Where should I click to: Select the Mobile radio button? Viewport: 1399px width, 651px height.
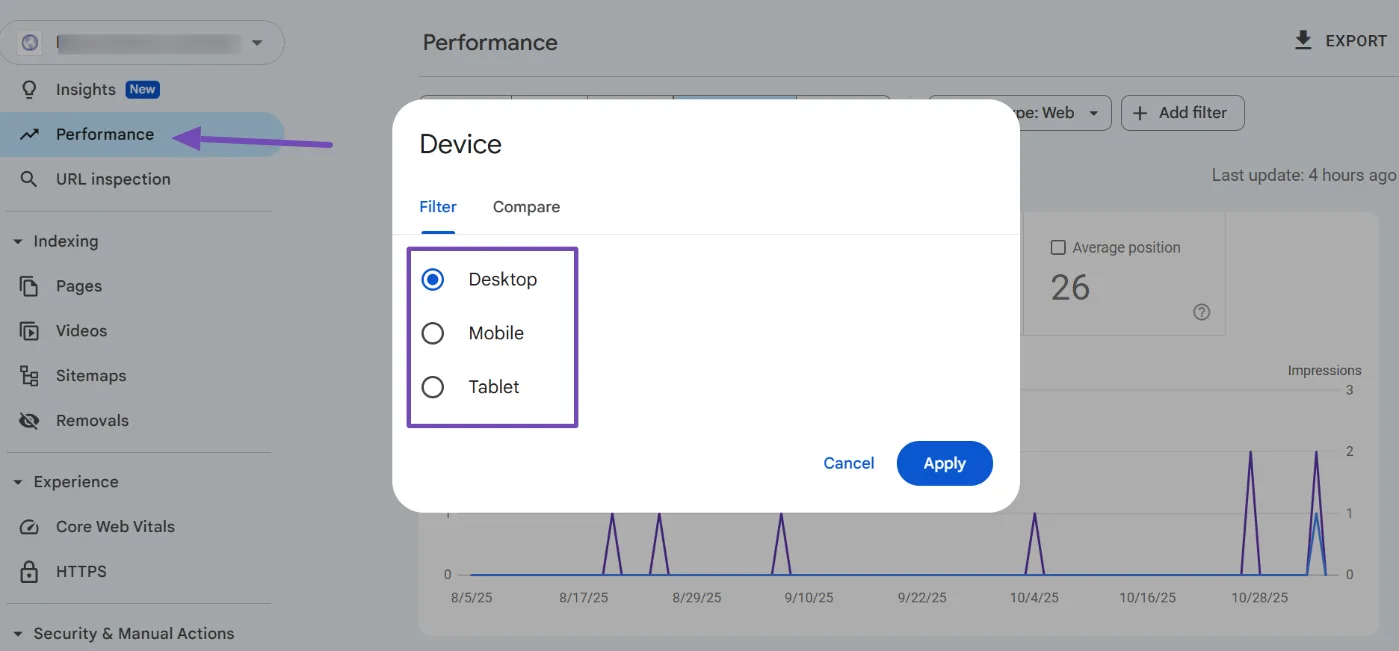(433, 333)
